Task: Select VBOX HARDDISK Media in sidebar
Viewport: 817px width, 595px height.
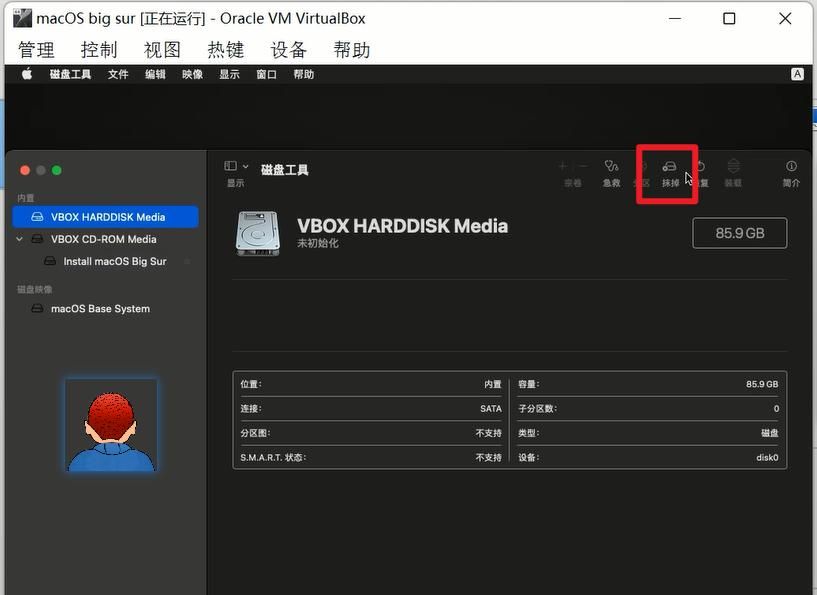Action: coord(107,217)
